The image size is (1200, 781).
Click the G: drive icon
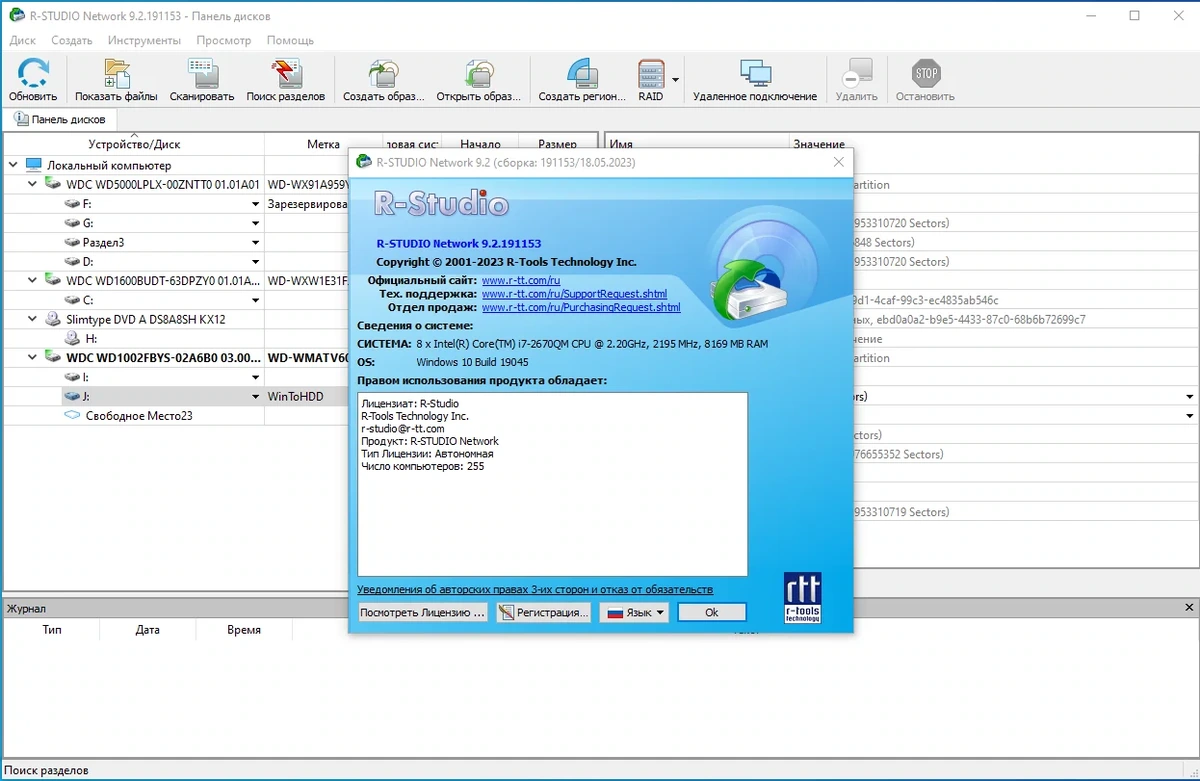(x=73, y=223)
